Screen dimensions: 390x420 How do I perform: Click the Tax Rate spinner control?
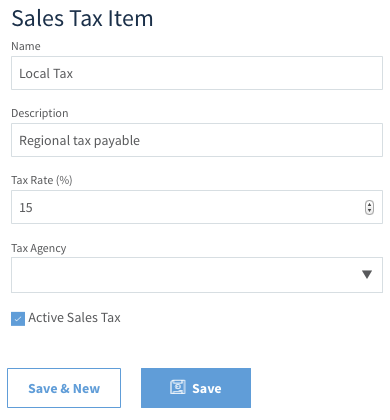[369, 207]
